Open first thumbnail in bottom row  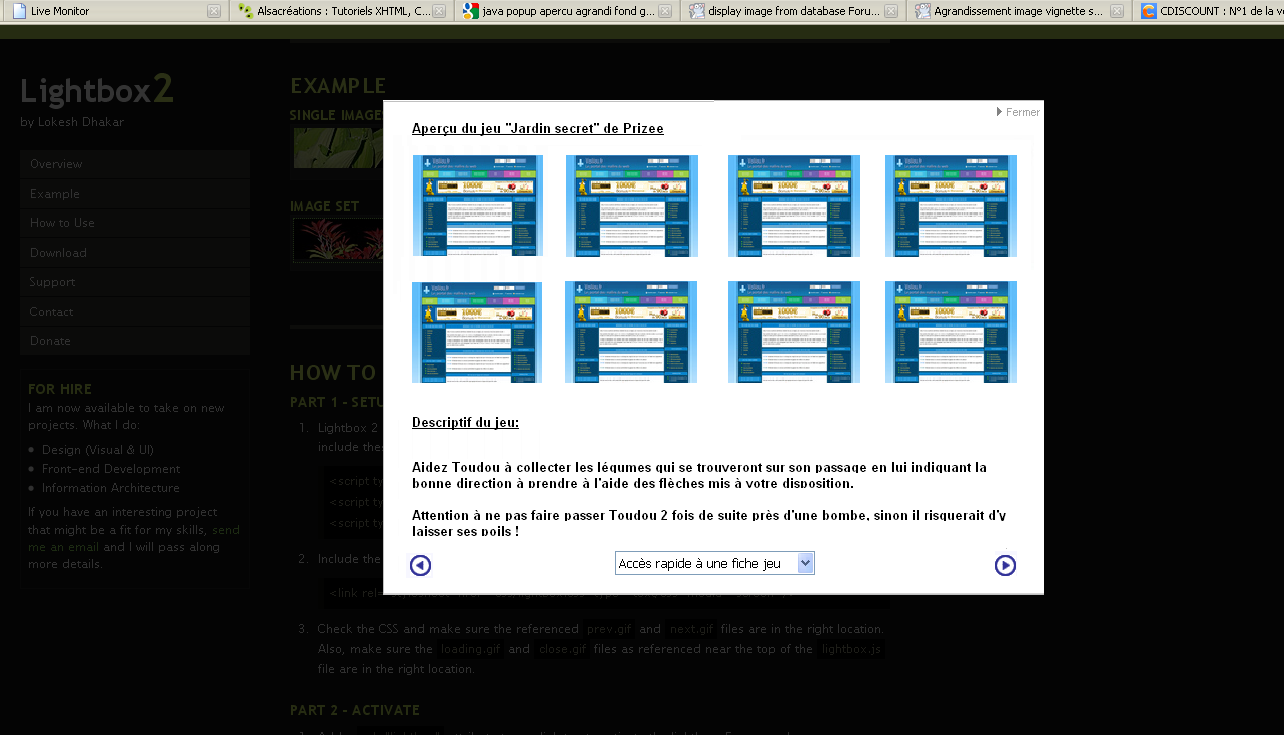point(477,332)
